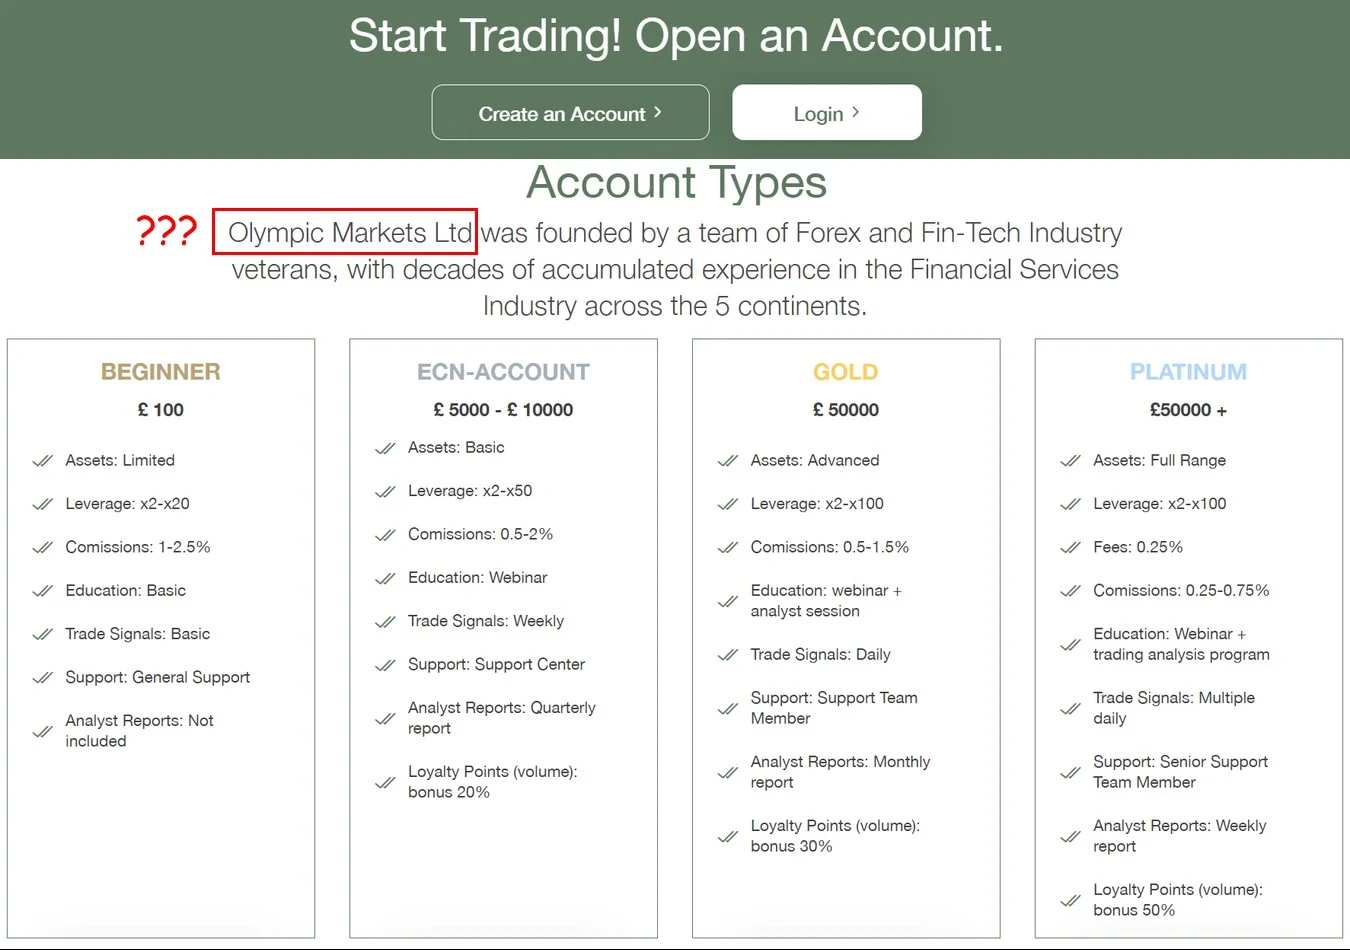Click checkmark beside Comissions: 0.25-0.75%
The width and height of the screenshot is (1350, 950).
[x=1070, y=591]
